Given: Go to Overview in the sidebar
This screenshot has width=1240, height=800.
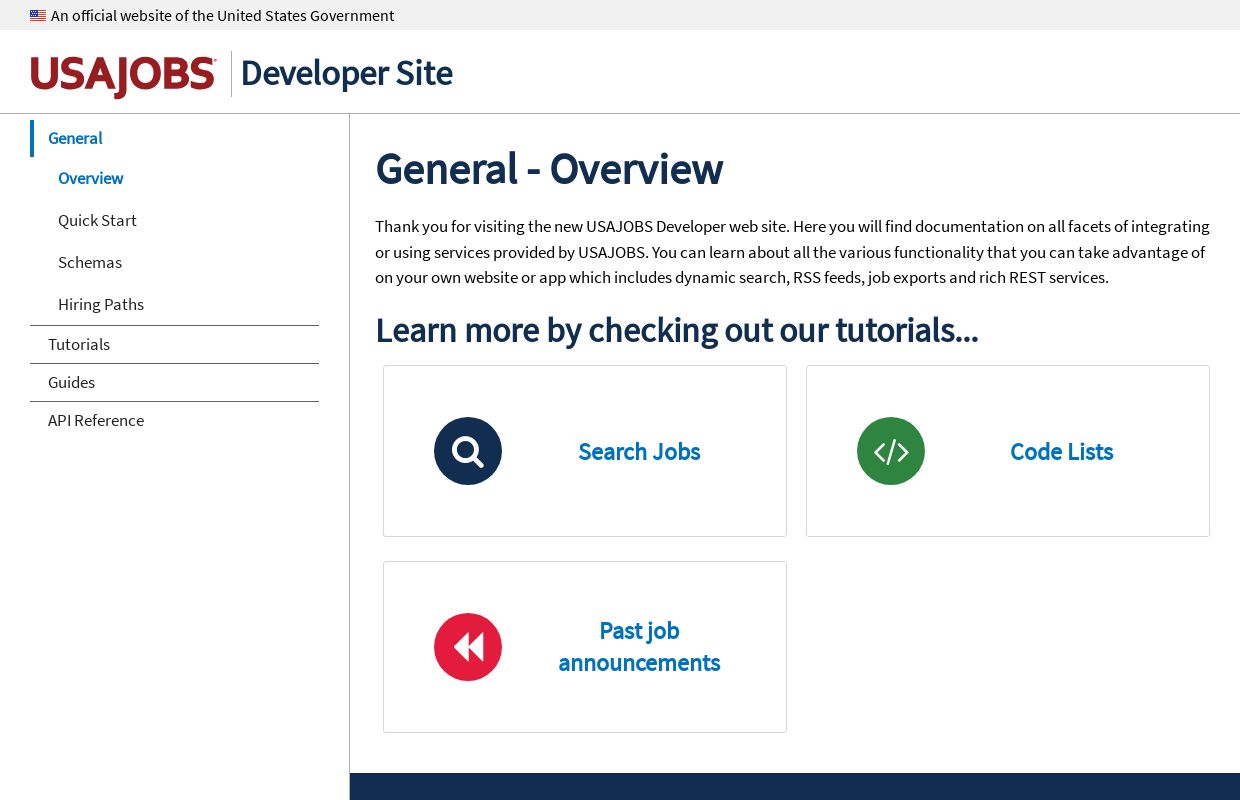Looking at the screenshot, I should tap(91, 178).
